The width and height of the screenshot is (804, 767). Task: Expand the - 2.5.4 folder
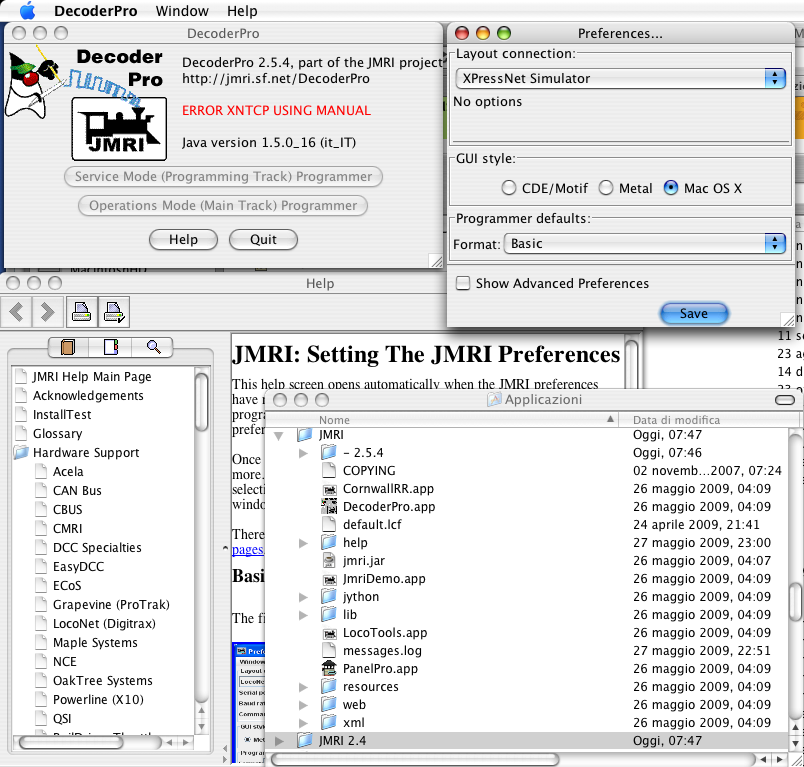pos(304,453)
